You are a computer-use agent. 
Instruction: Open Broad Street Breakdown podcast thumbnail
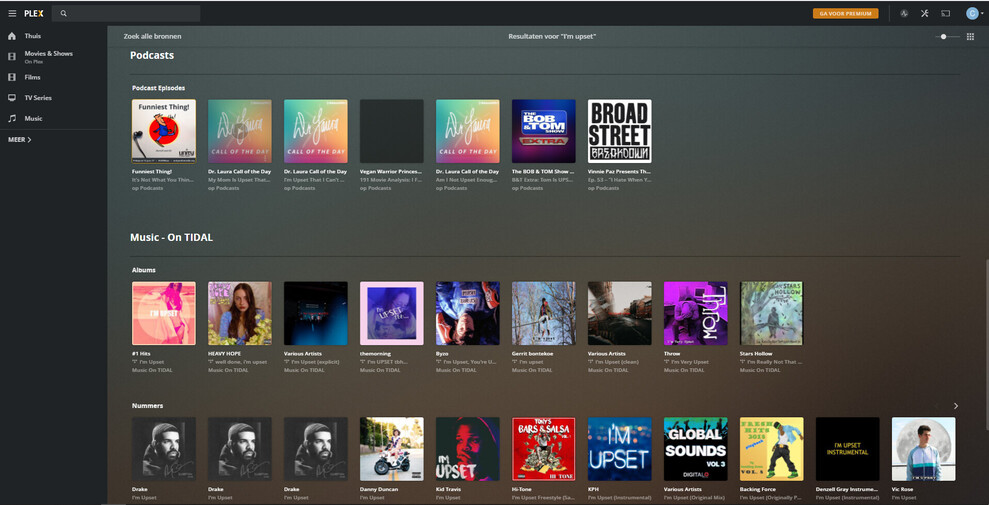coord(619,131)
